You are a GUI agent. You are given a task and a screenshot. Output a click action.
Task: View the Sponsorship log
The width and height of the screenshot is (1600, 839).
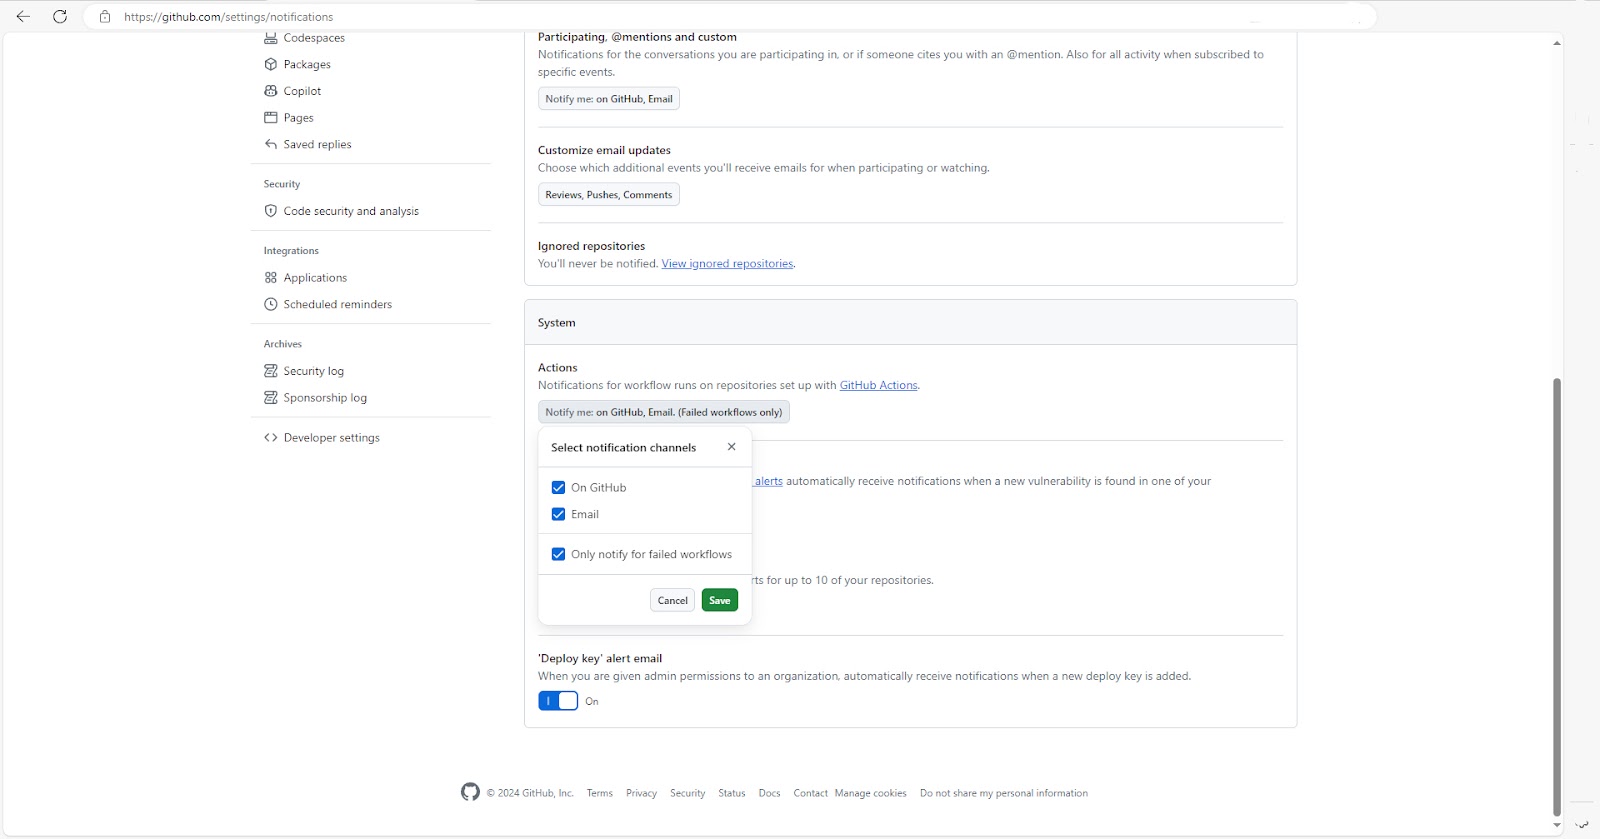pyautogui.click(x=325, y=398)
